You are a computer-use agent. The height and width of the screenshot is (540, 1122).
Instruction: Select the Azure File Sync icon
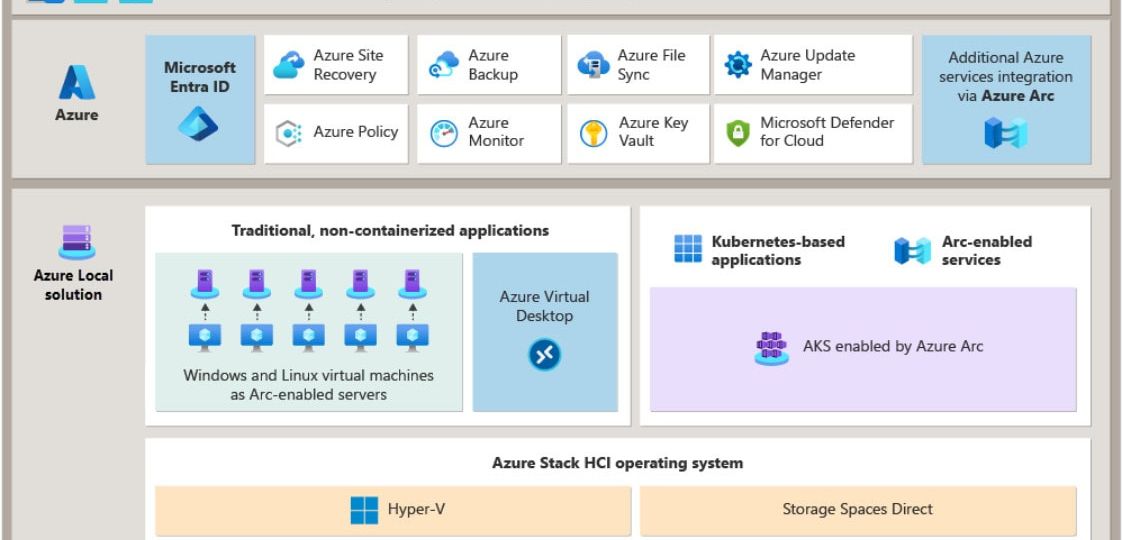pos(595,63)
